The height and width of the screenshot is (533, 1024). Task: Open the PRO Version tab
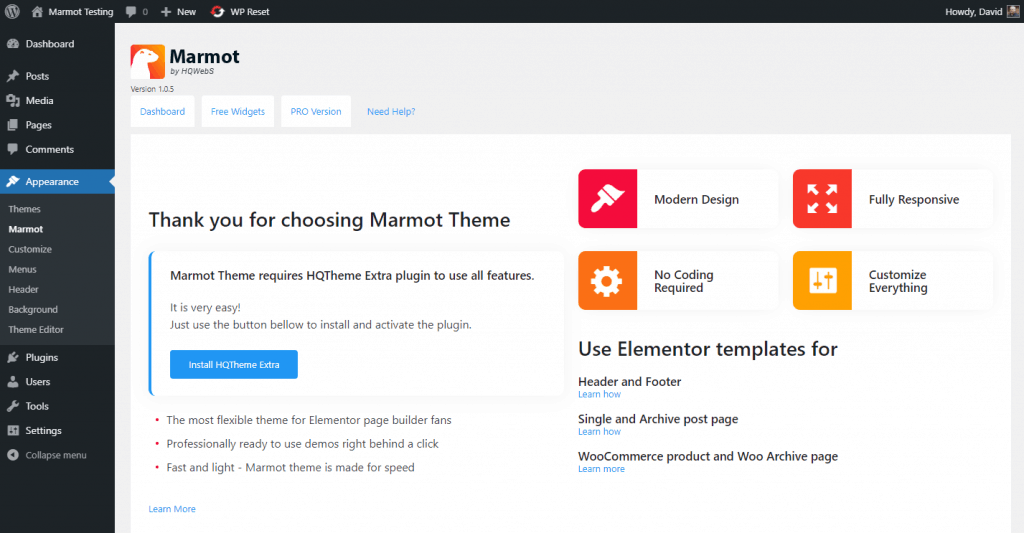[x=316, y=112]
